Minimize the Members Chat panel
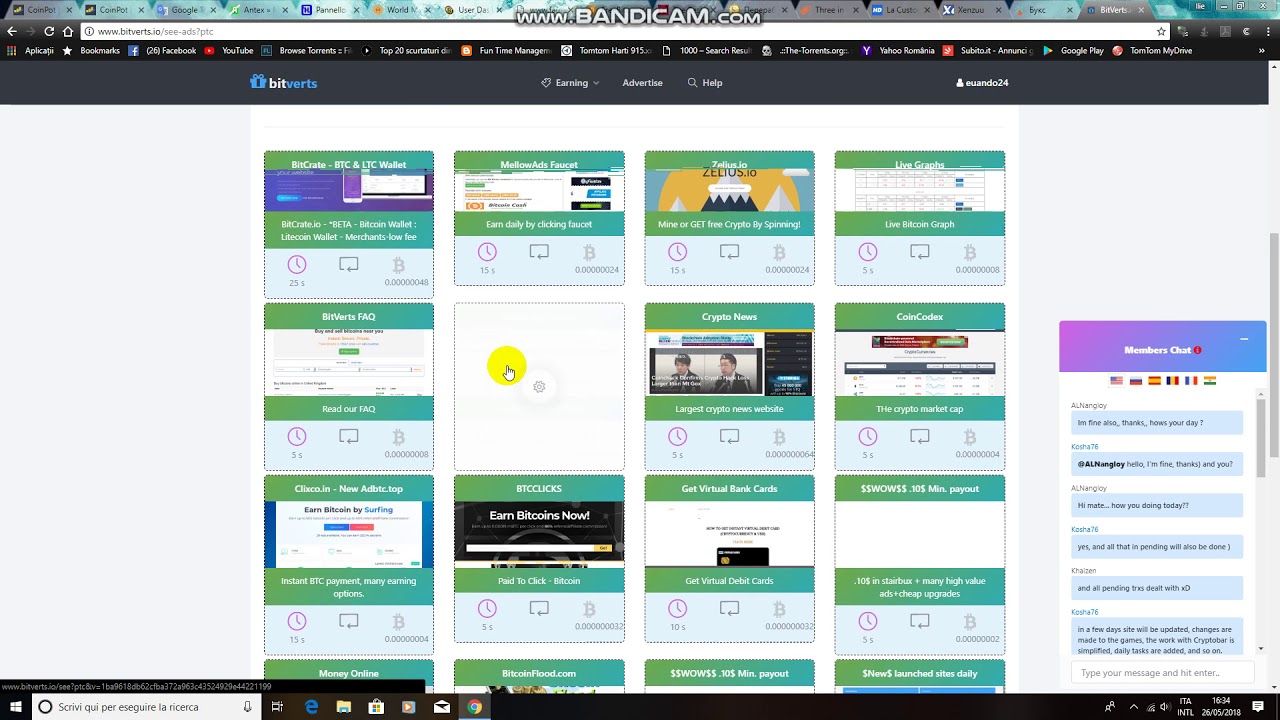Viewport: 1280px width, 720px height. [1244, 339]
